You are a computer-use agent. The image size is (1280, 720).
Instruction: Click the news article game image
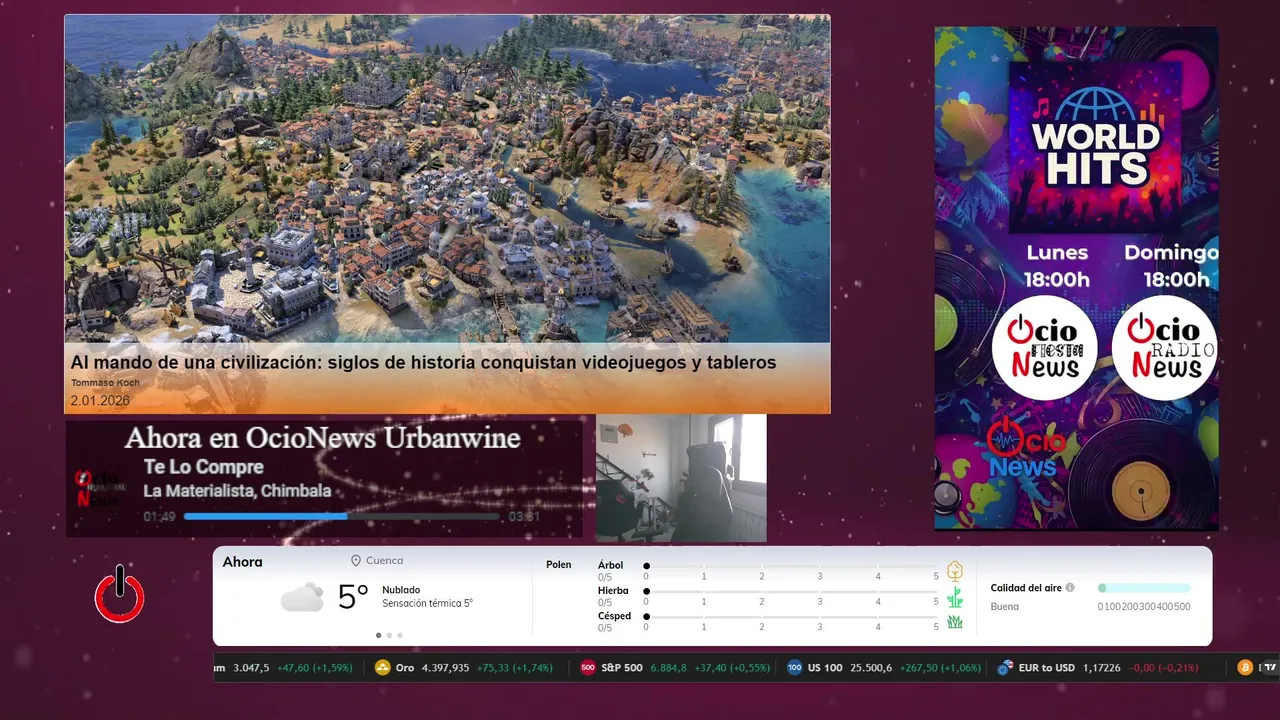coord(447,179)
